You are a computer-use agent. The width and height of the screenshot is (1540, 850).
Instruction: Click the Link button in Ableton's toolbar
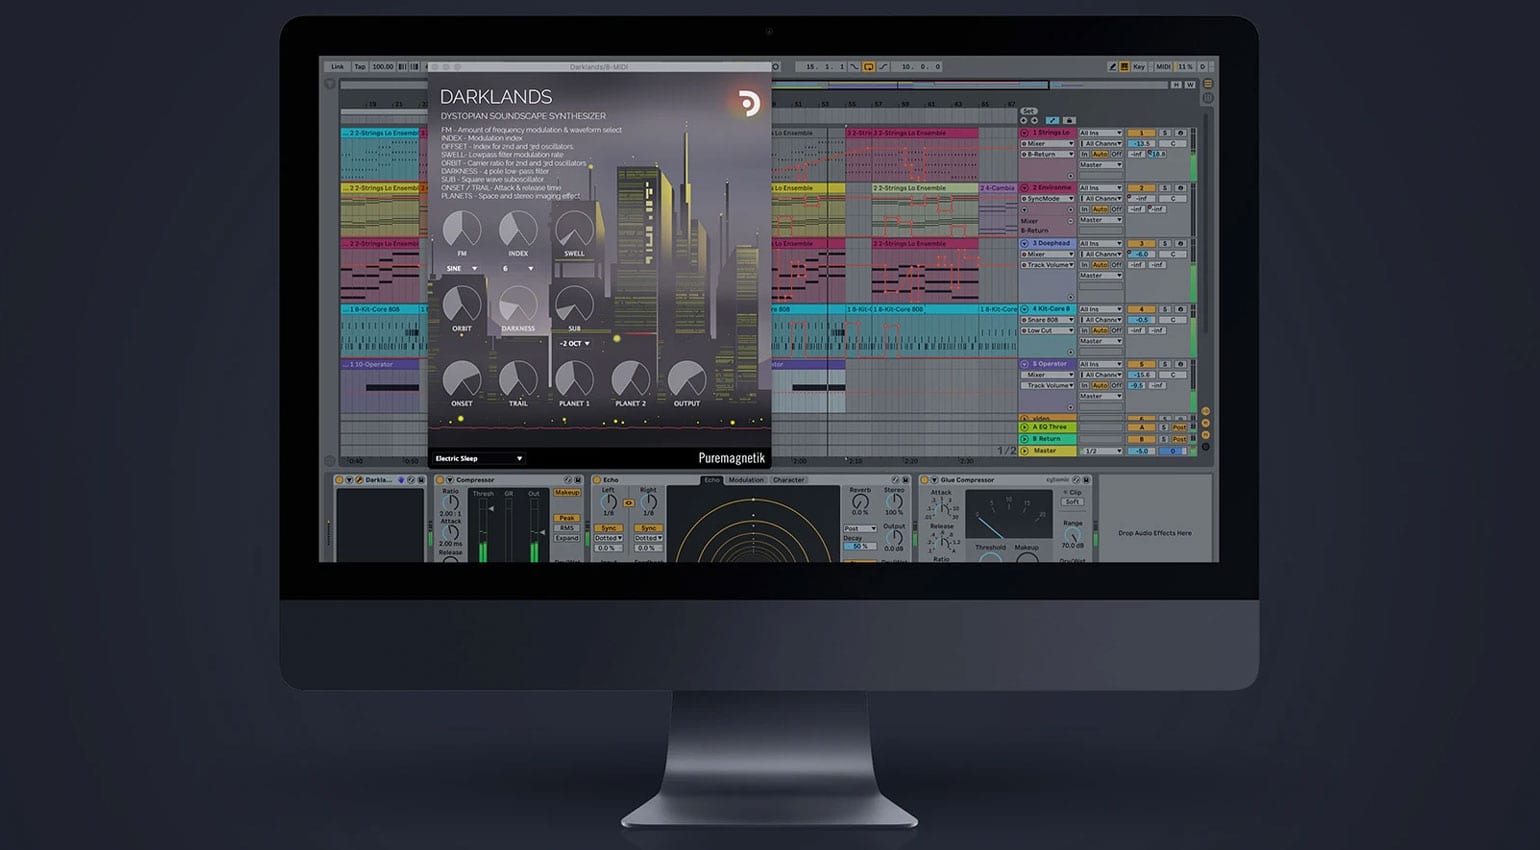tap(337, 67)
